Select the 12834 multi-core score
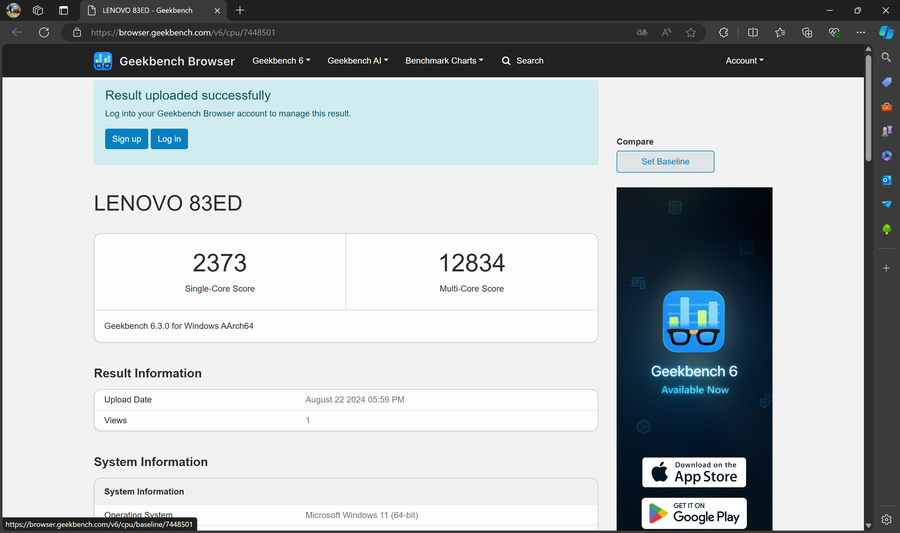The height and width of the screenshot is (533, 900). click(x=472, y=263)
